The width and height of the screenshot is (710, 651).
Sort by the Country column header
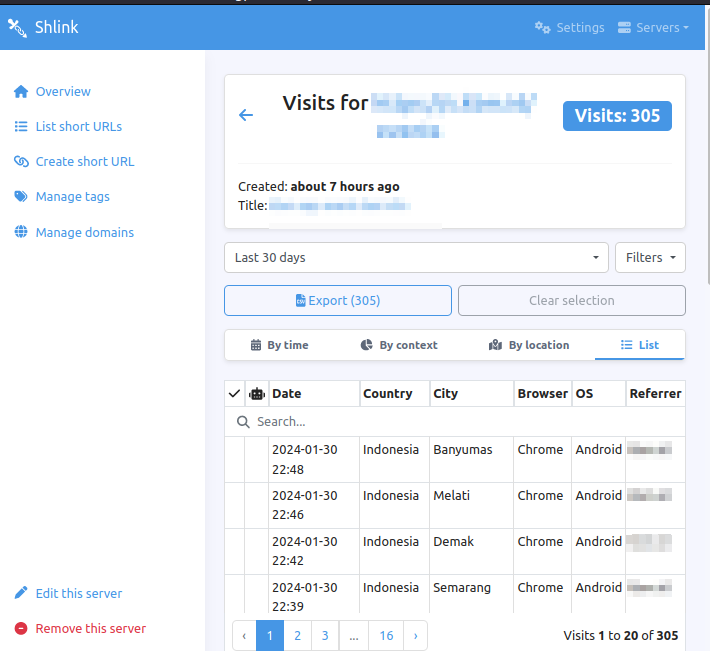coord(394,393)
